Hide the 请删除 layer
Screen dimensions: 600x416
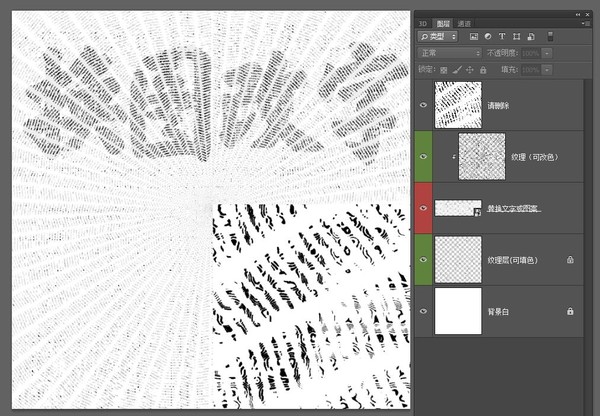423,105
